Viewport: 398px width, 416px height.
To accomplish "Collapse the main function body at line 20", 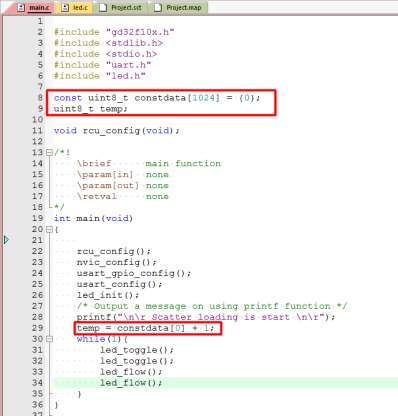I will click(x=49, y=229).
